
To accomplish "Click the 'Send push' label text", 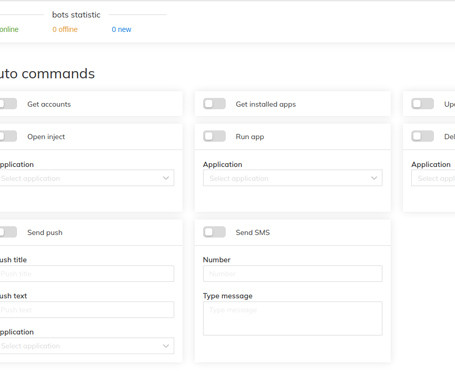I will pyautogui.click(x=45, y=233).
